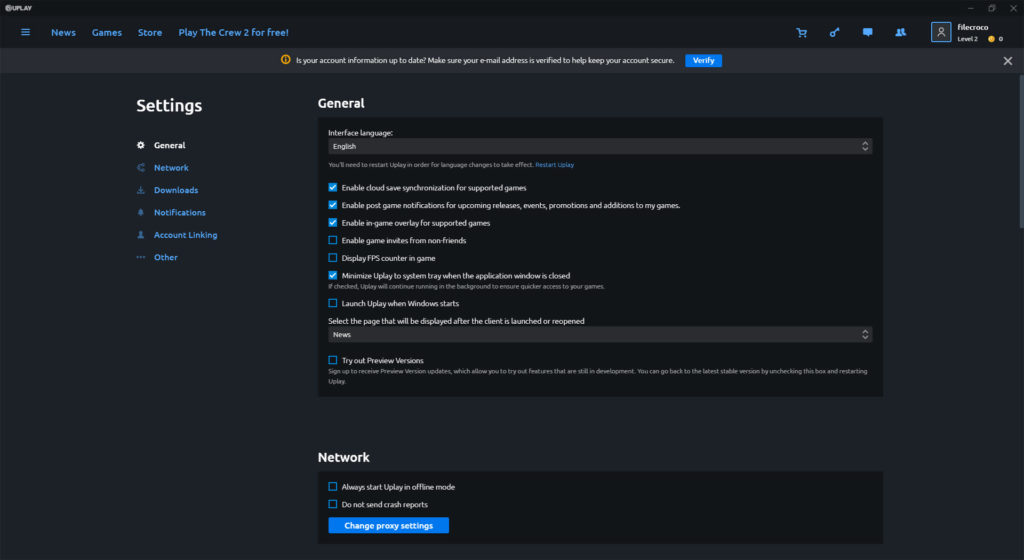Dismiss the account verification banner

point(1008,61)
